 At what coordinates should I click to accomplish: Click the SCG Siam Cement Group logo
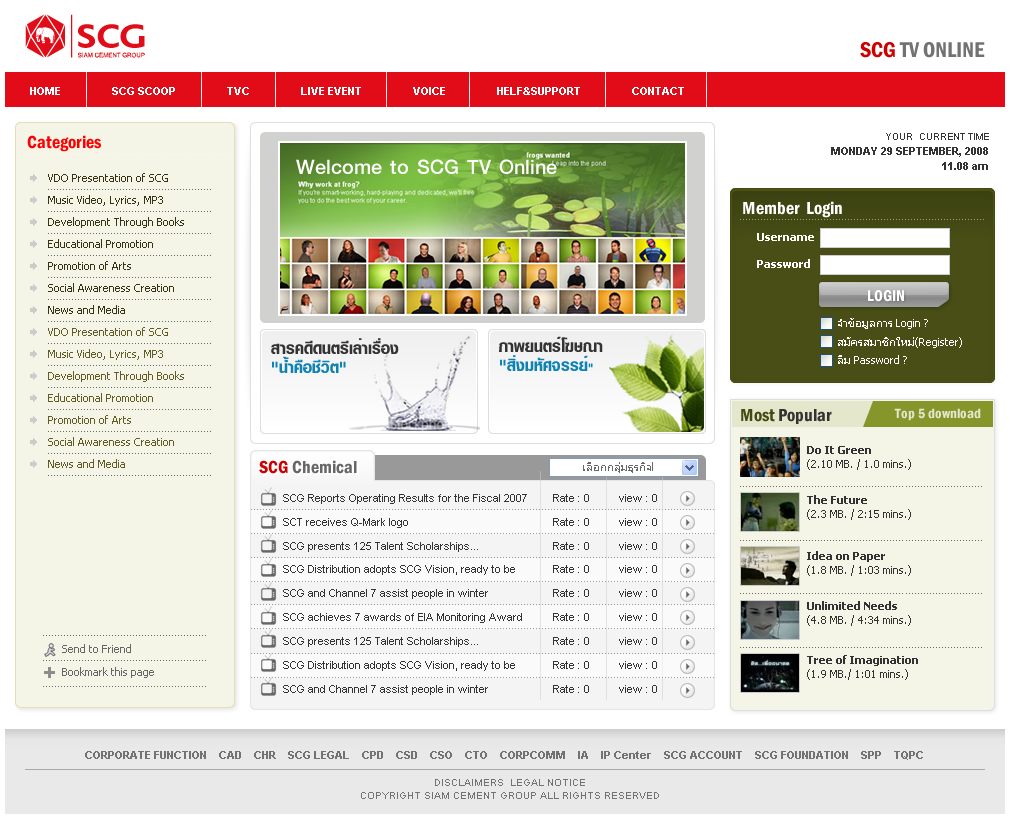(x=85, y=37)
